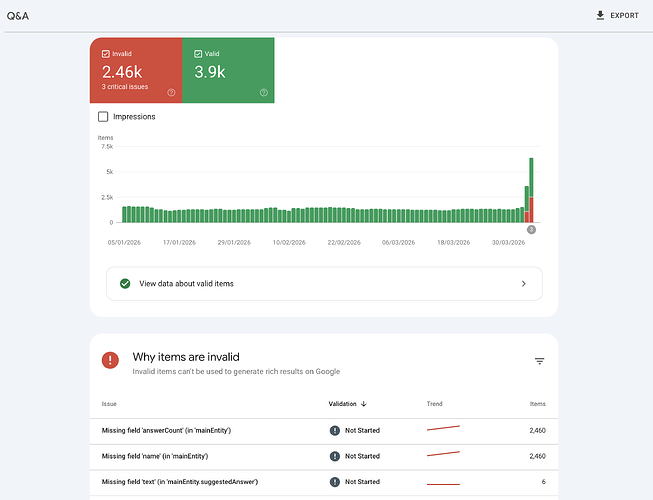Image resolution: width=653 pixels, height=500 pixels.
Task: Click the EXPORT button
Action: (617, 15)
